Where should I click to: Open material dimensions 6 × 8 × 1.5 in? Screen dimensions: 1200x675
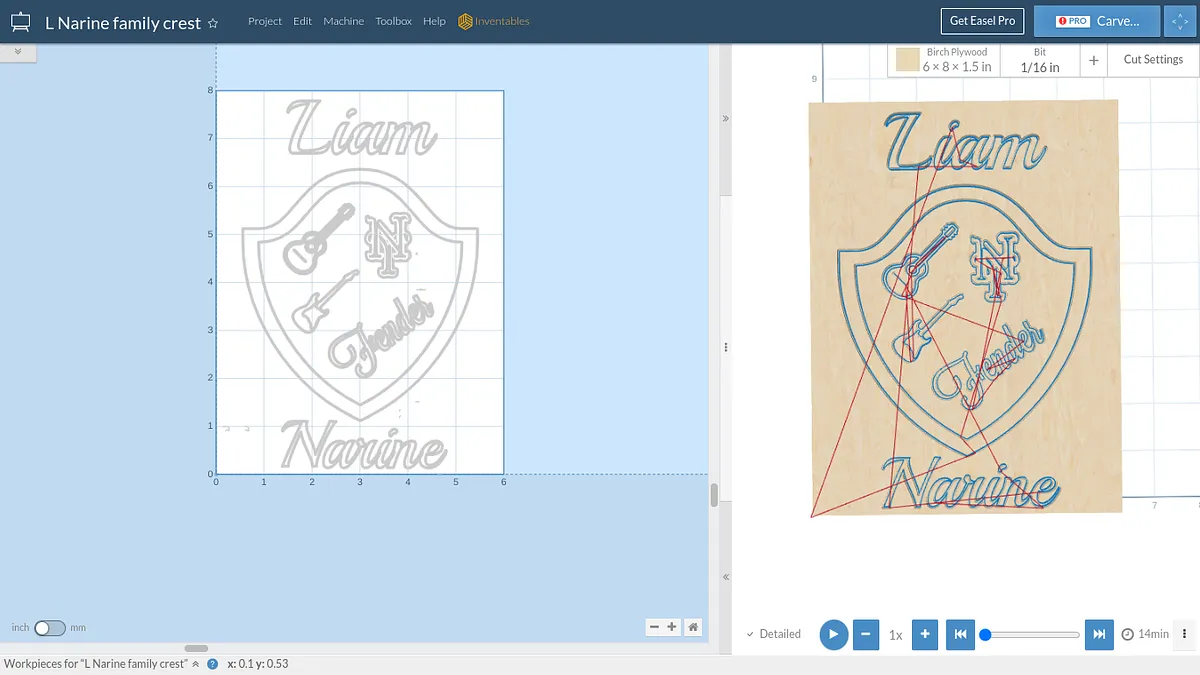coord(957,67)
